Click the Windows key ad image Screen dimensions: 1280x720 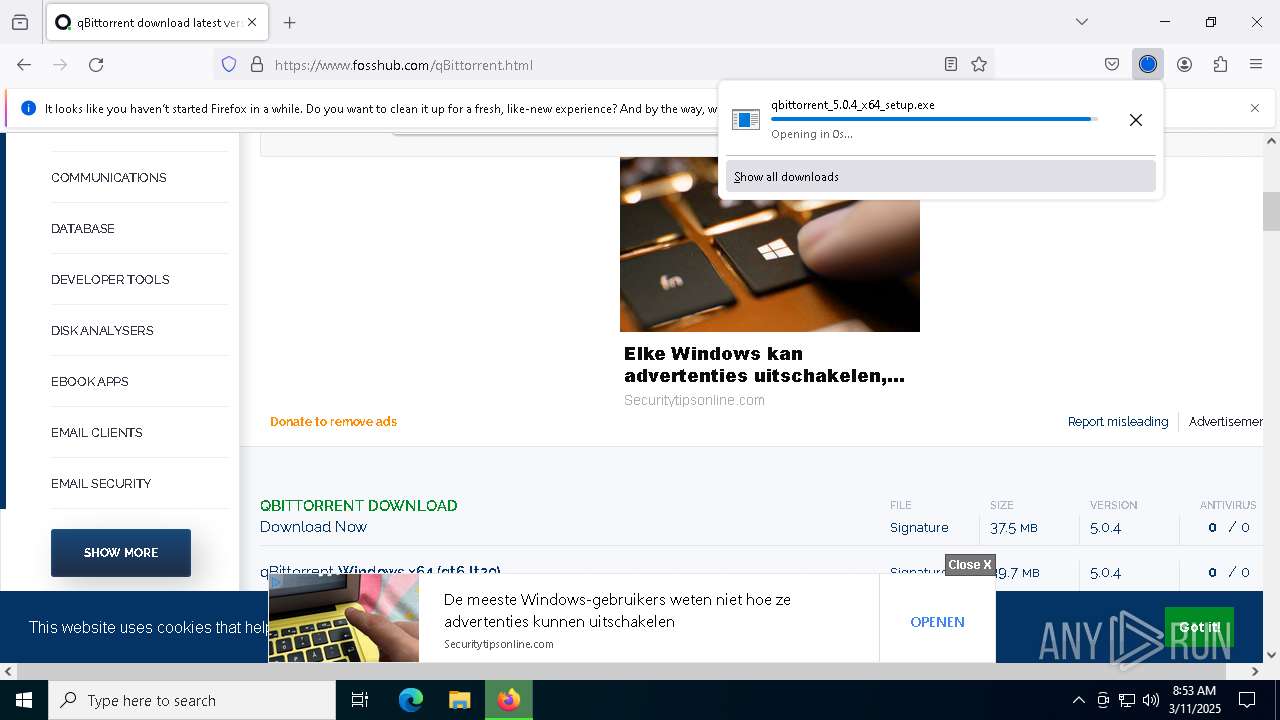point(770,244)
